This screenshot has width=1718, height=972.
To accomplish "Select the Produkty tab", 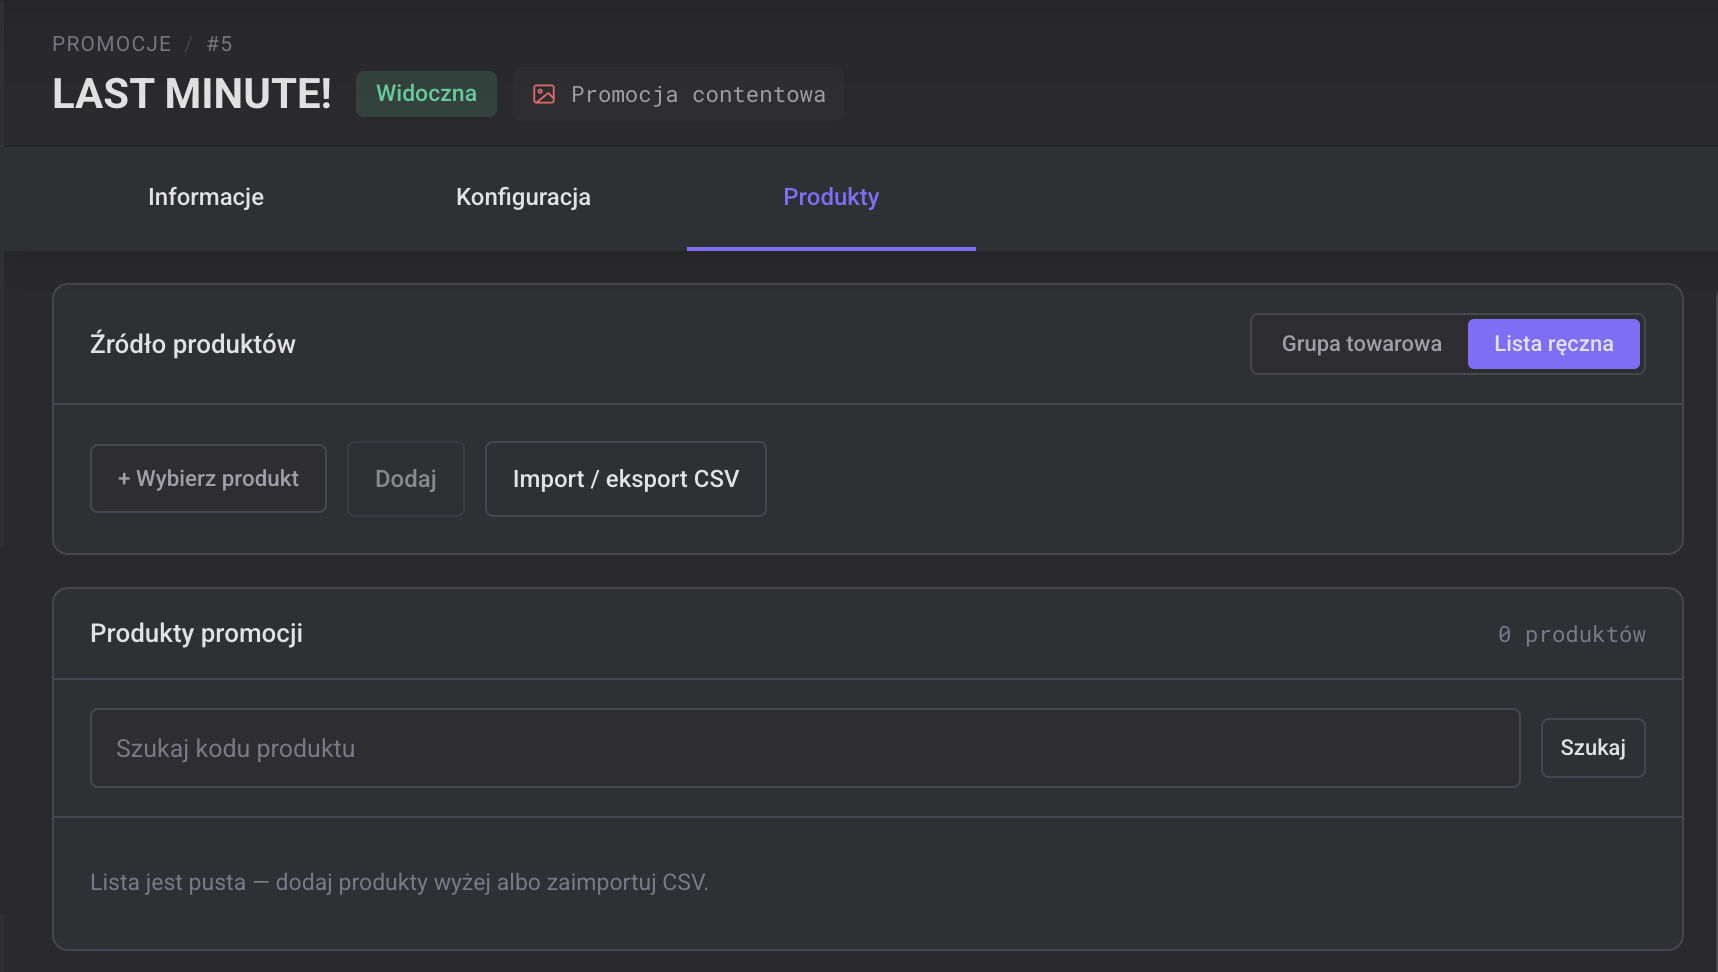I will [x=831, y=197].
